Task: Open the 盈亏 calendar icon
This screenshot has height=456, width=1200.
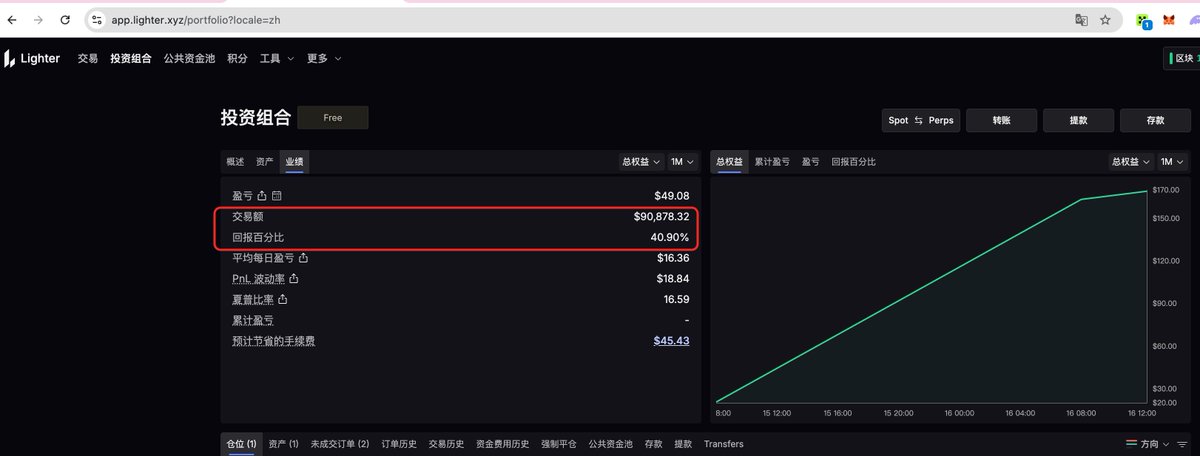Action: 277,196
